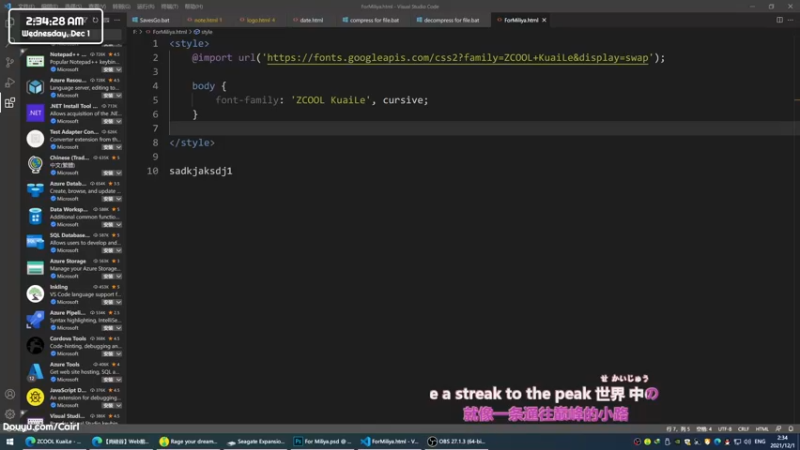Click the feedback icon in status bar
The width and height of the screenshot is (800, 450).
coord(778,429)
